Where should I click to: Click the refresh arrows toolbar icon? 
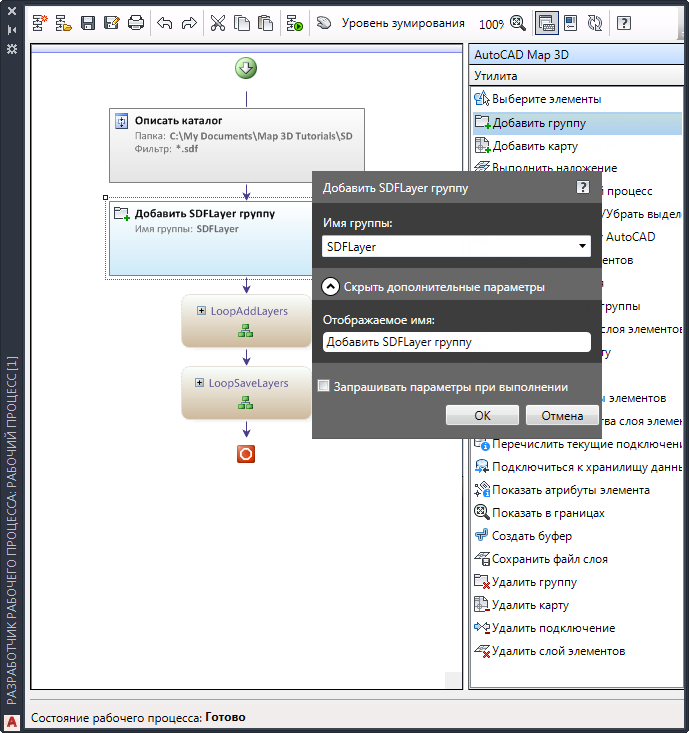click(x=595, y=22)
